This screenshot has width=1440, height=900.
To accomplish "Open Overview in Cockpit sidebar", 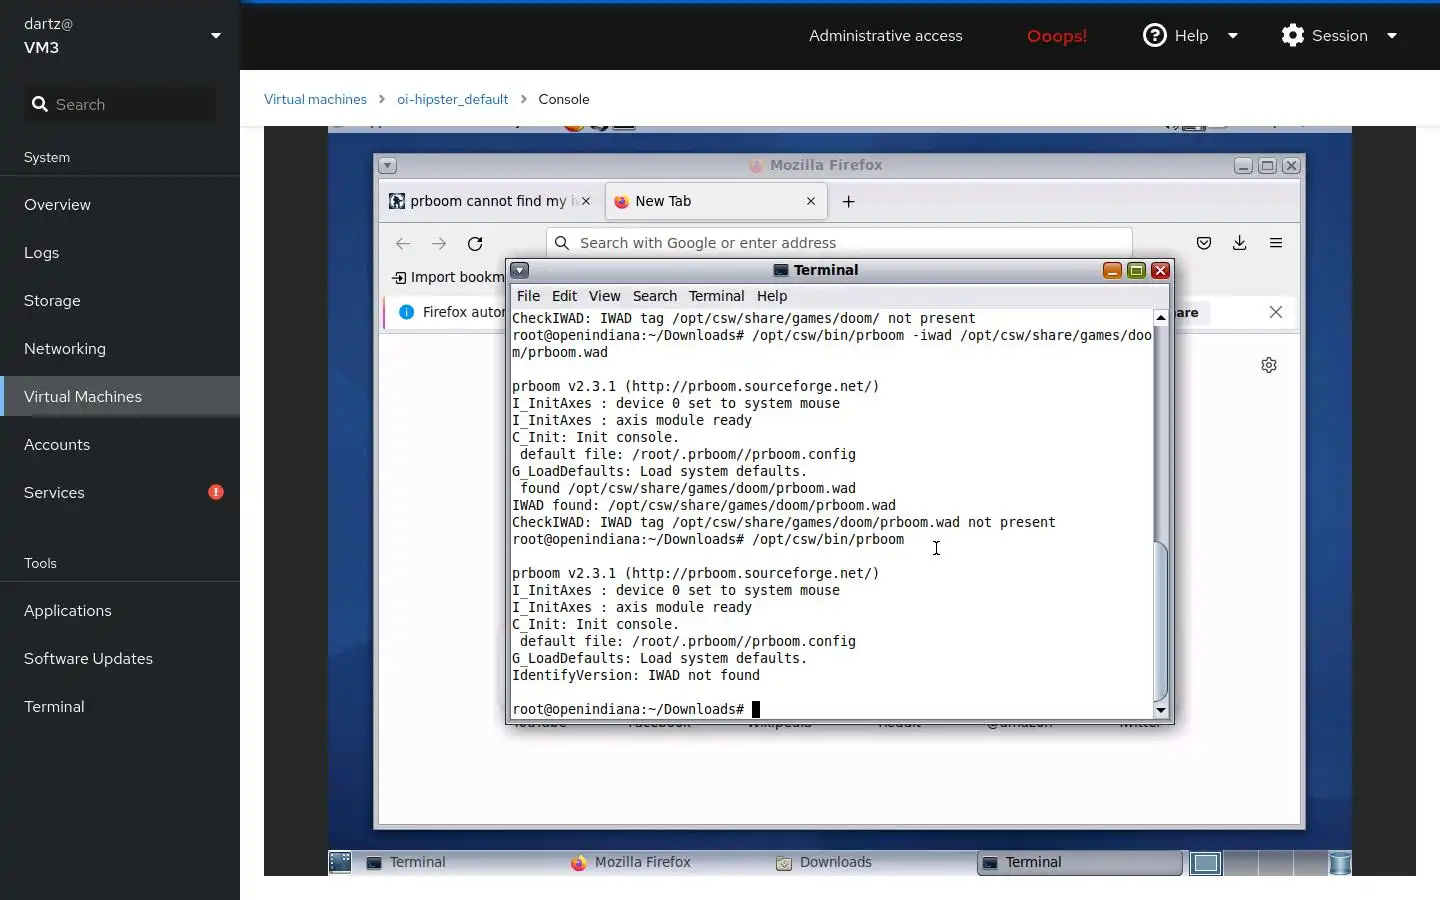I will (x=120, y=204).
